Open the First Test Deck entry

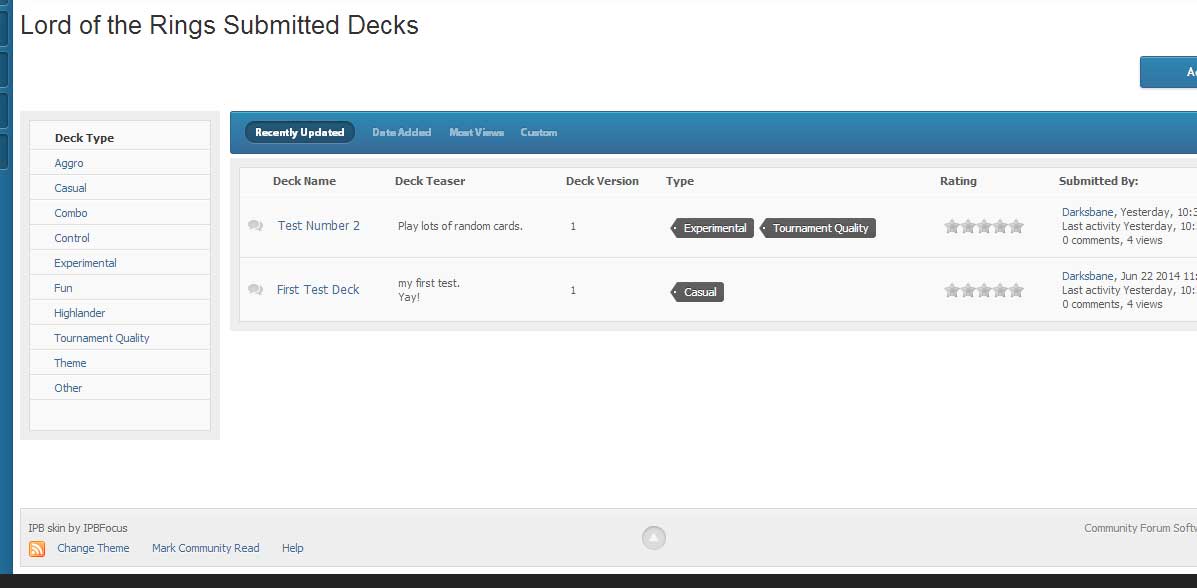coord(318,289)
